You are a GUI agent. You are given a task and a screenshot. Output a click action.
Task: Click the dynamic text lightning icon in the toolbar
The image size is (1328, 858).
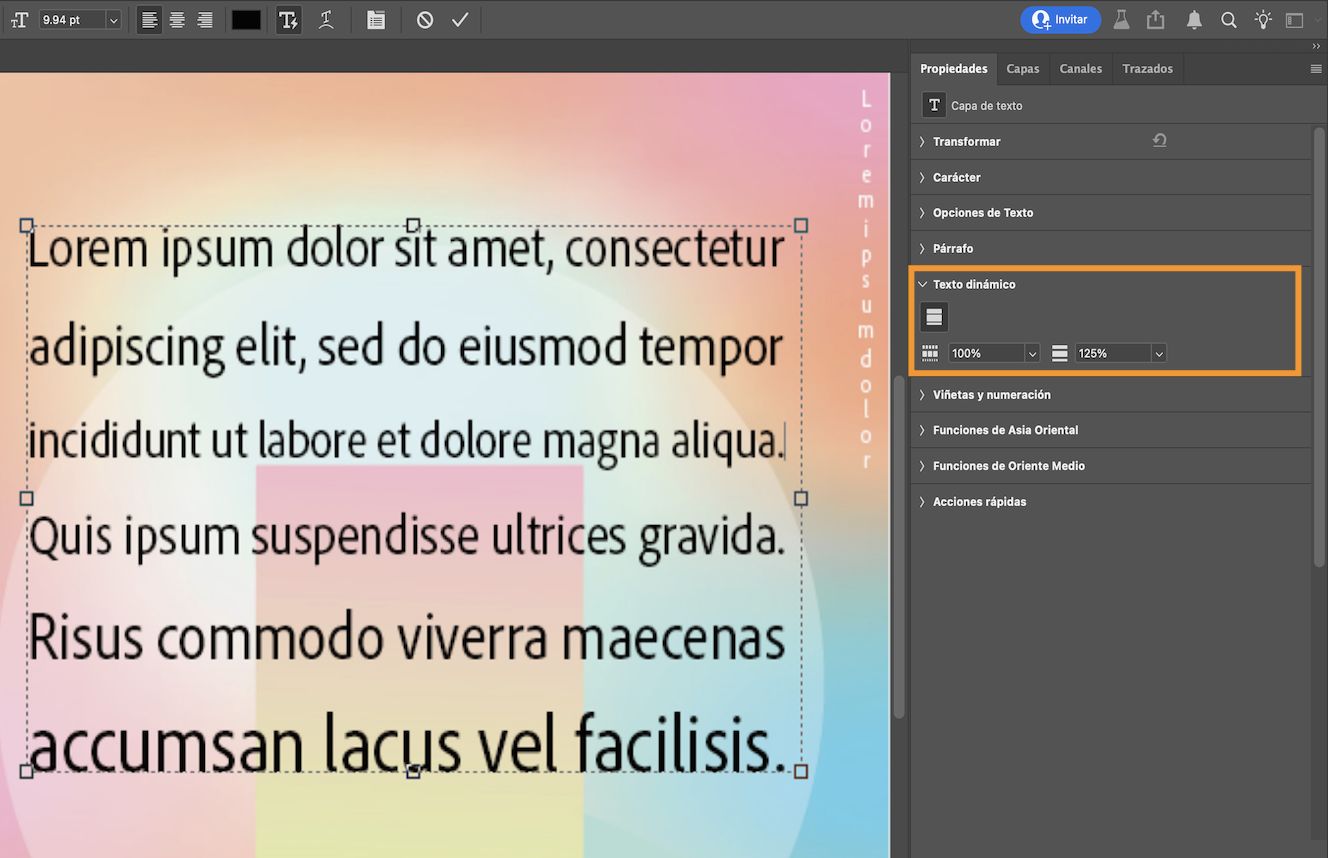(288, 19)
